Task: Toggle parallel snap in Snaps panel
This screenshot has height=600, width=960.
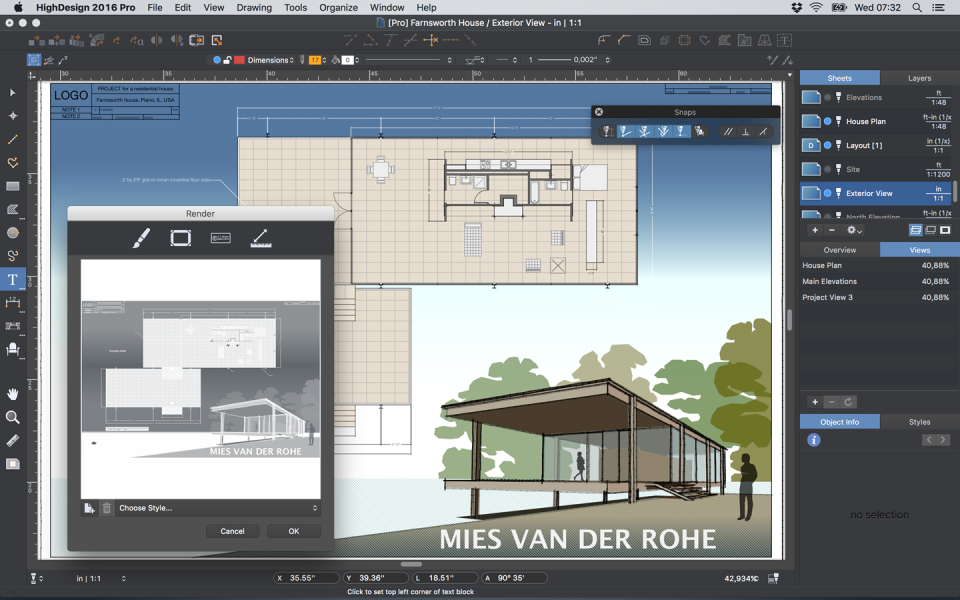Action: tap(727, 132)
